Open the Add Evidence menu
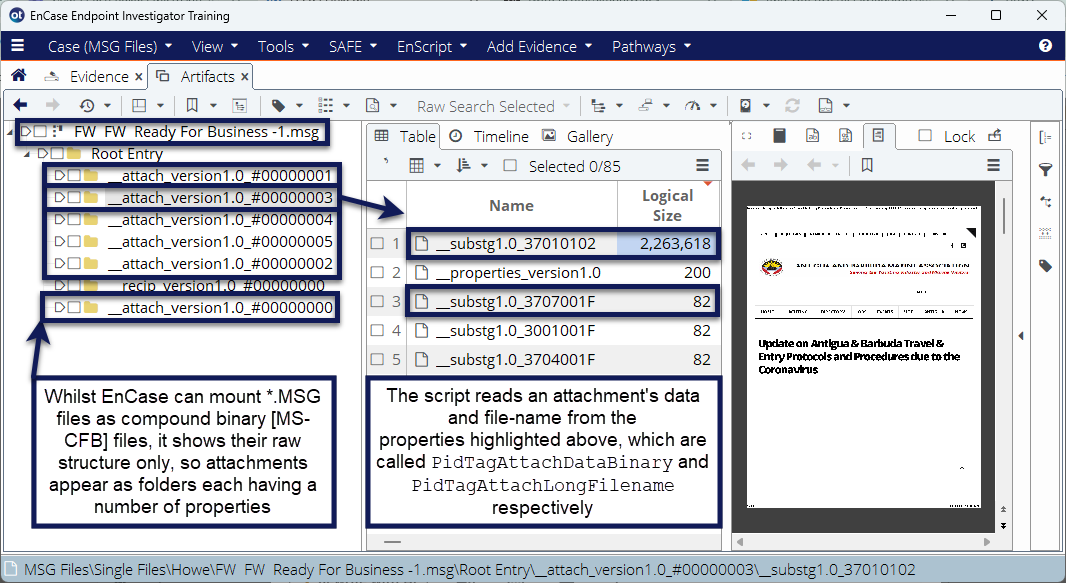 tap(539, 46)
